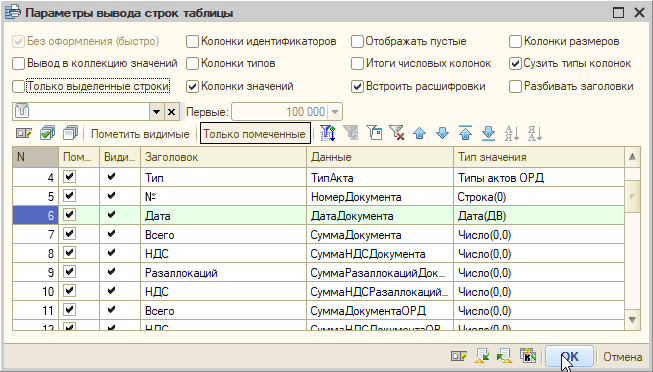
Task: Click the N column header
Action: coord(35,157)
